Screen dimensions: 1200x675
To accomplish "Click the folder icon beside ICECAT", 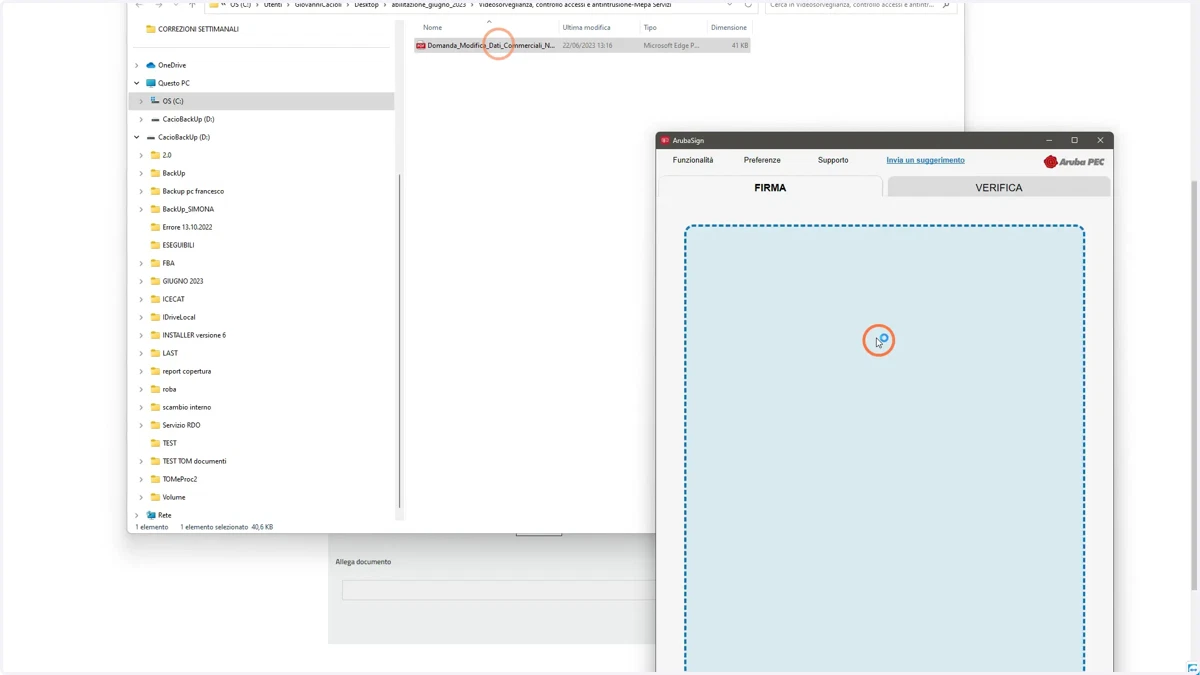I will [155, 299].
